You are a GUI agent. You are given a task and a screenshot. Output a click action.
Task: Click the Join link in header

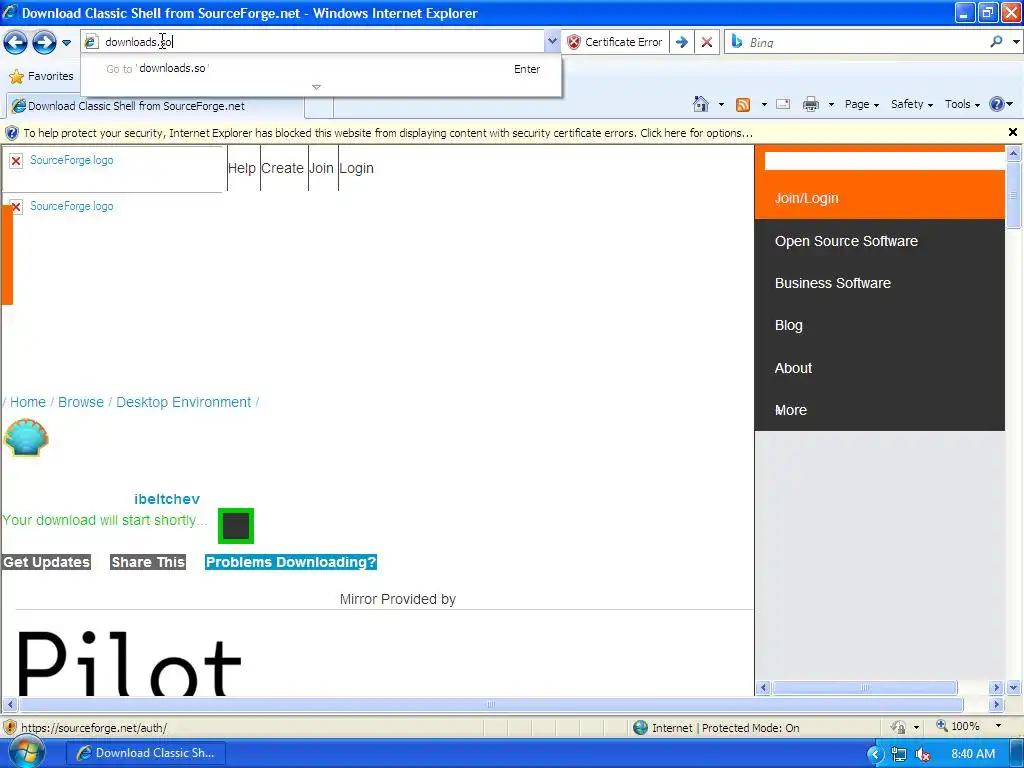coord(321,168)
